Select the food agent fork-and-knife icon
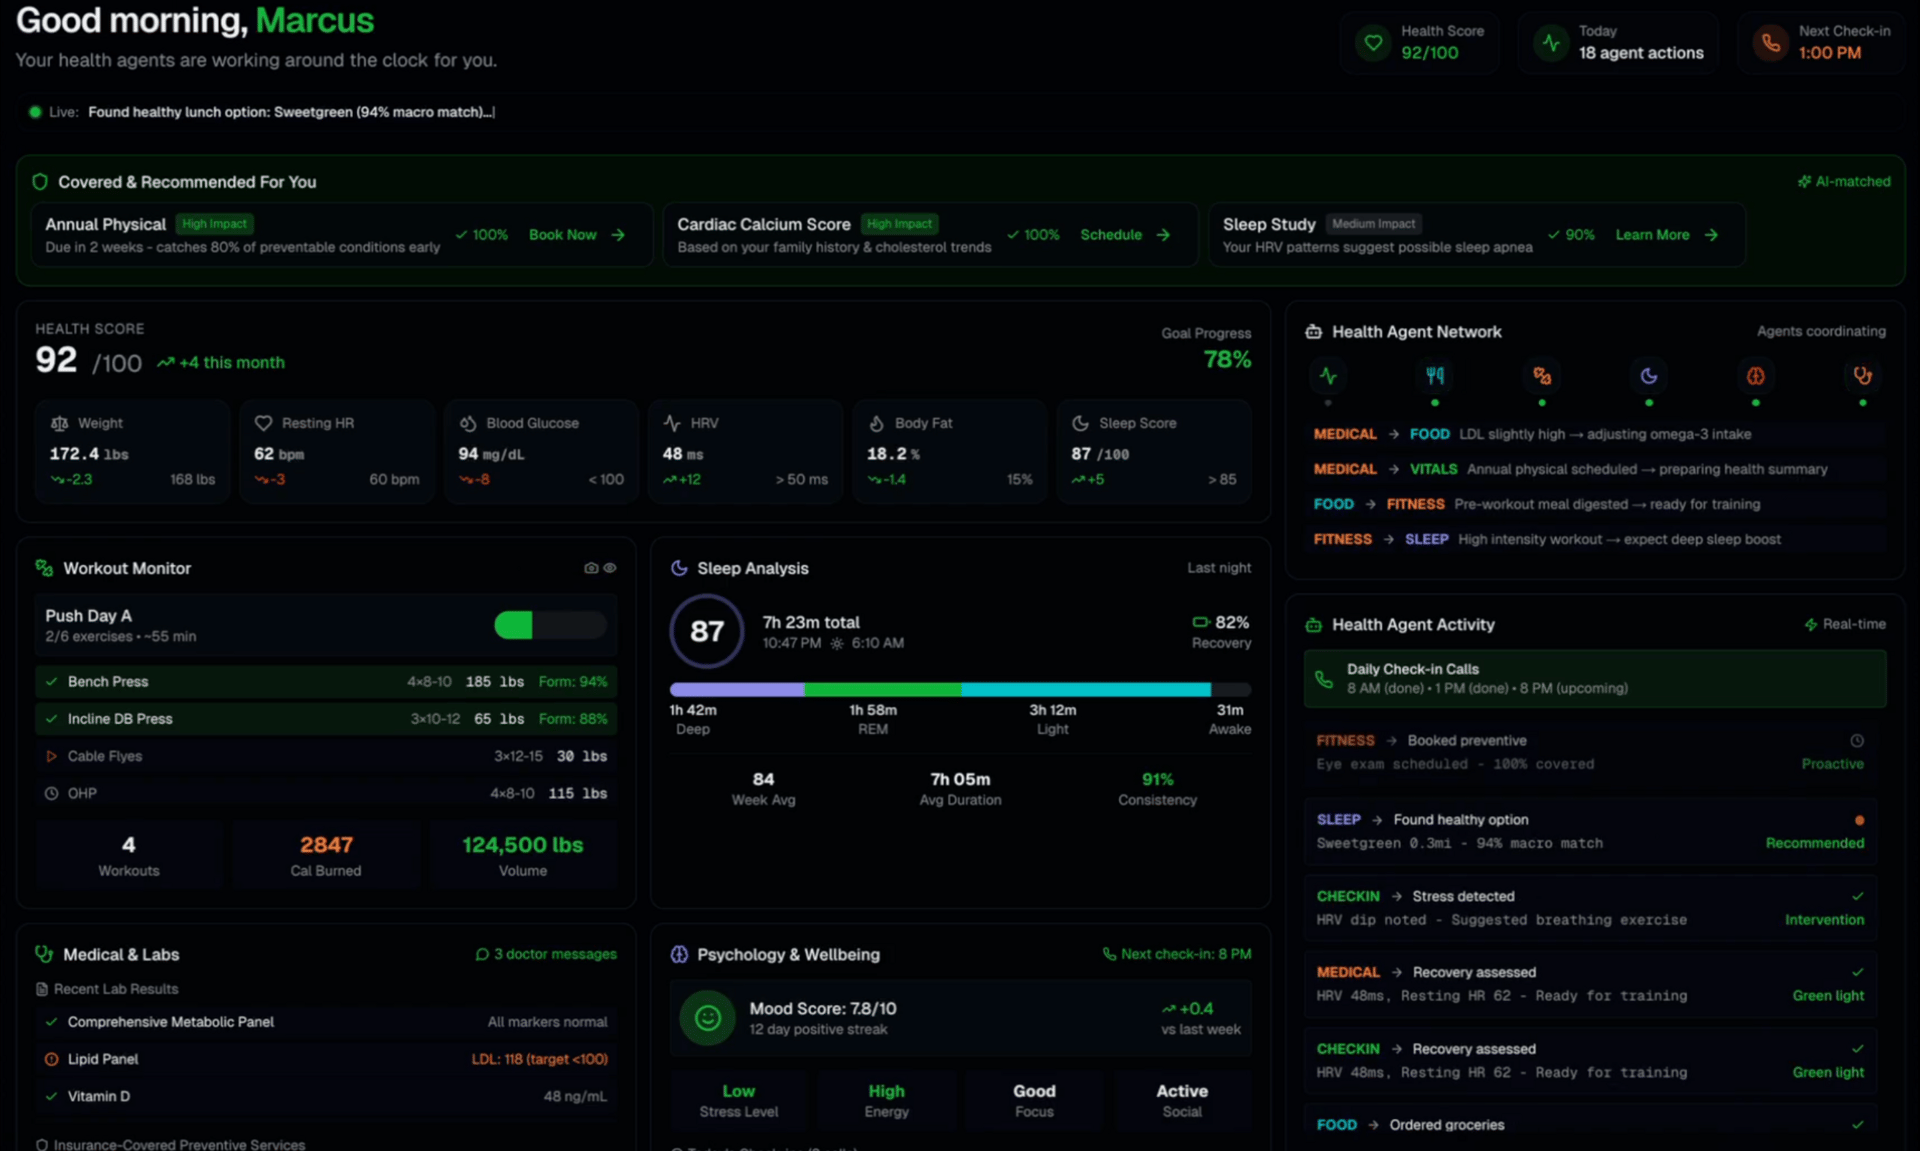1920x1151 pixels. click(1435, 376)
